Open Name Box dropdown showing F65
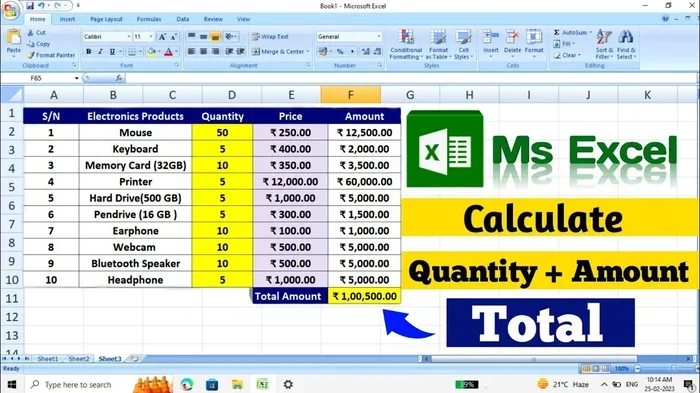This screenshot has height=393, width=700. 76,78
